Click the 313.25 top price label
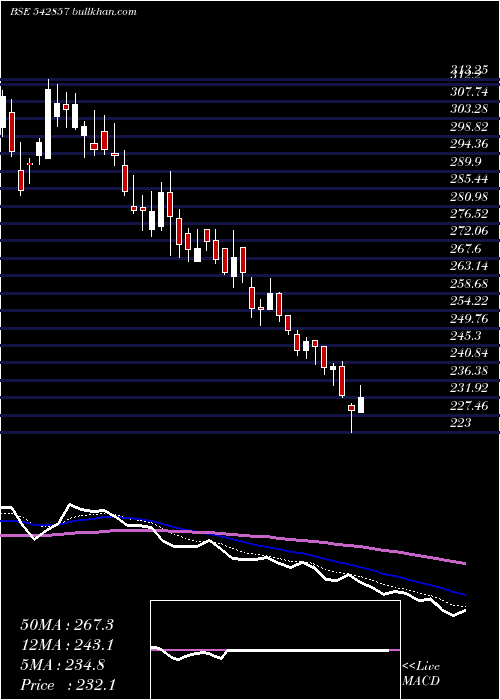The height and width of the screenshot is (700, 500). coord(469,69)
